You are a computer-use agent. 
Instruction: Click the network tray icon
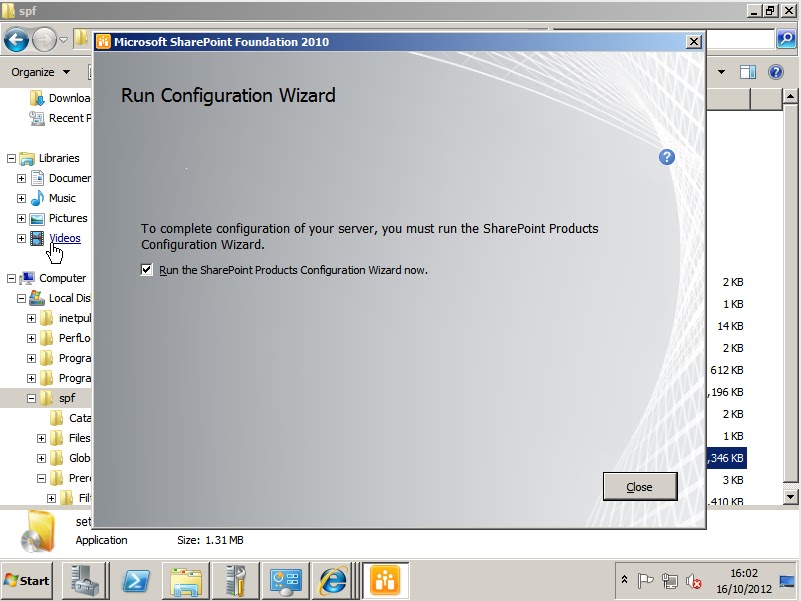pyautogui.click(x=669, y=581)
